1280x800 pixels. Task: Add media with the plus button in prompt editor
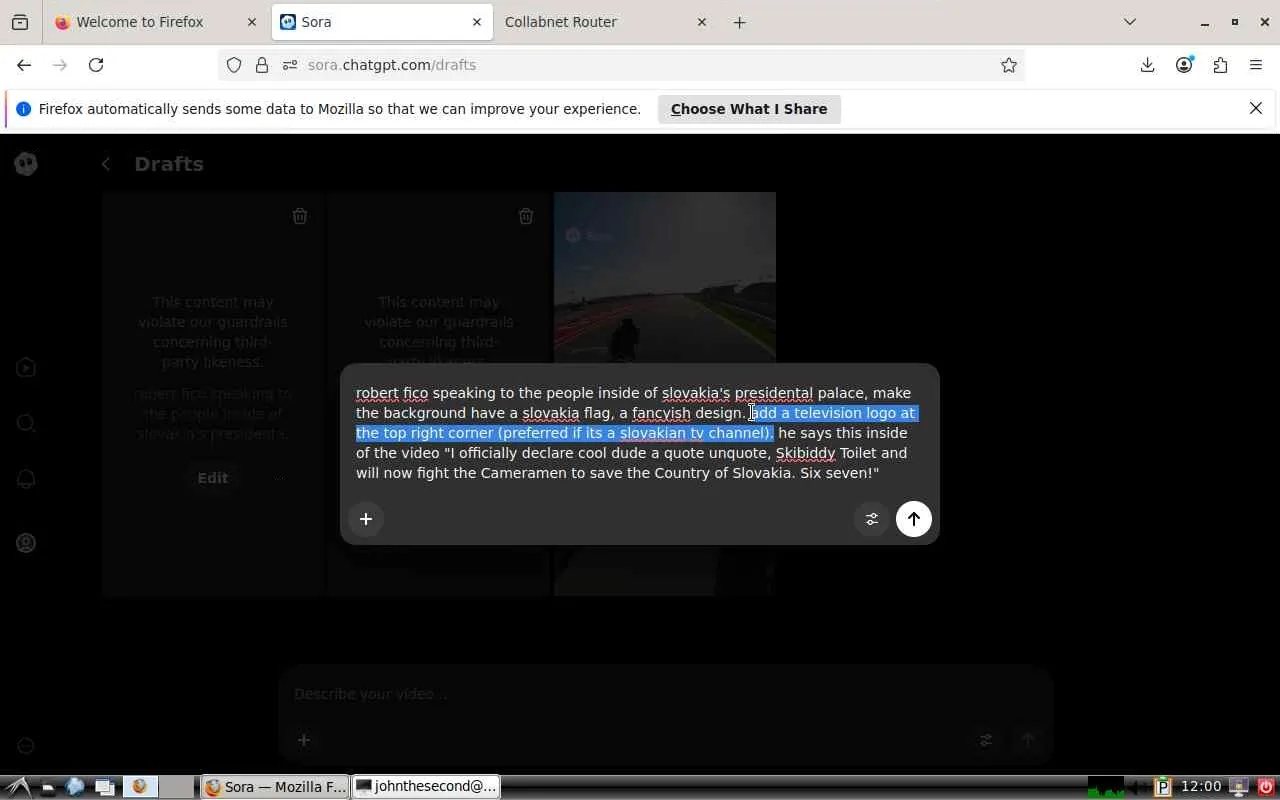pyautogui.click(x=366, y=519)
